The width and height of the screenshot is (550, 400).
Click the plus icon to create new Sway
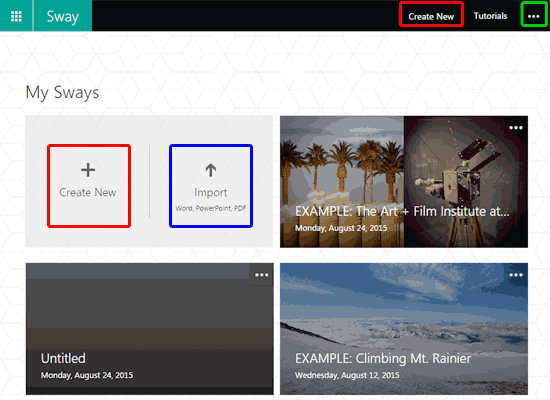tap(88, 170)
